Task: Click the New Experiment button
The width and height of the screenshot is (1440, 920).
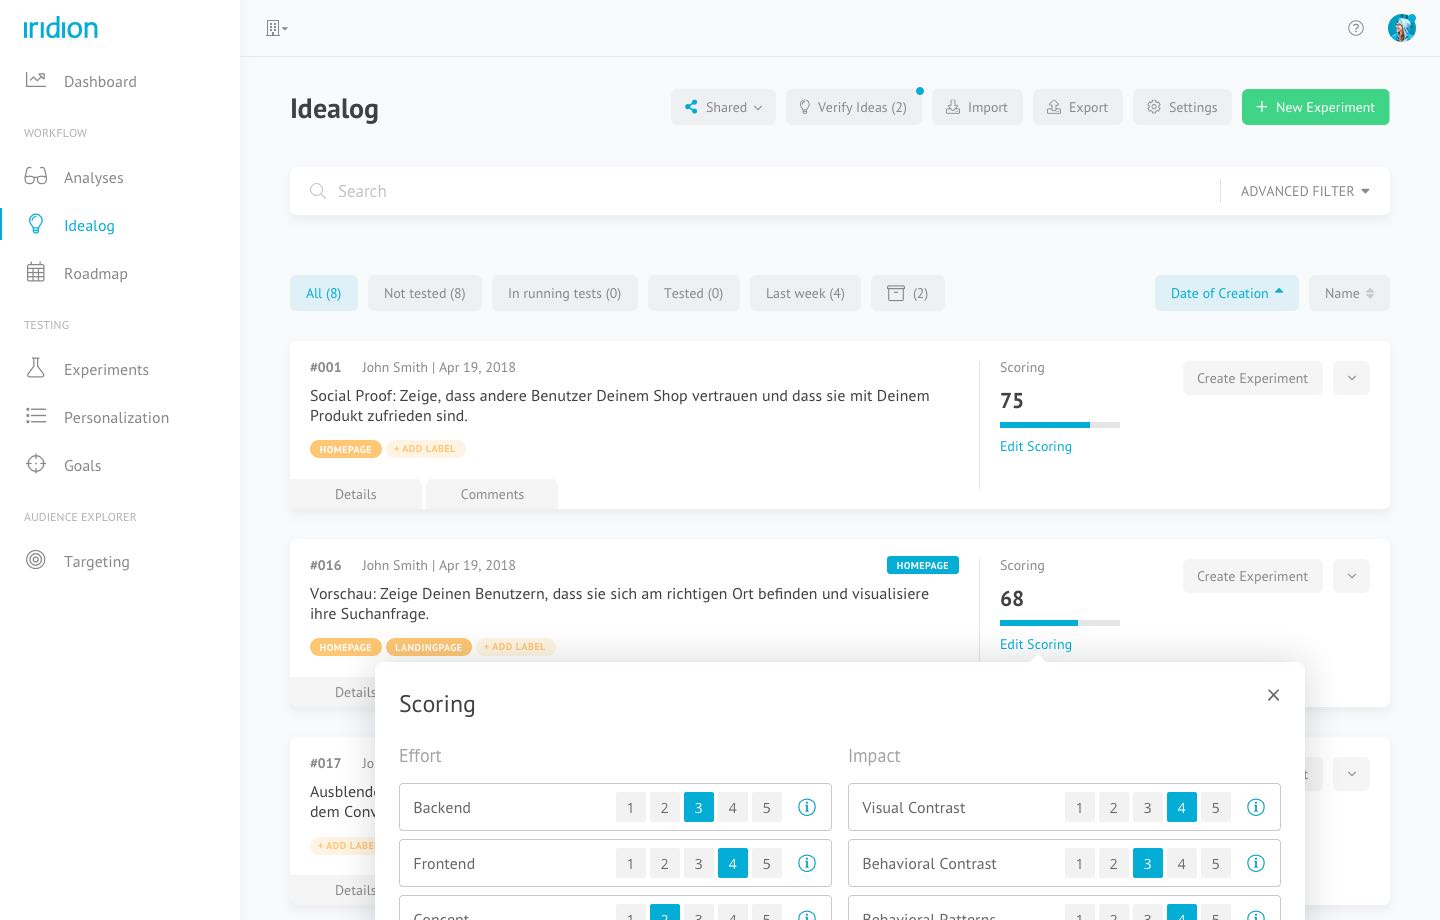Action: click(1315, 107)
